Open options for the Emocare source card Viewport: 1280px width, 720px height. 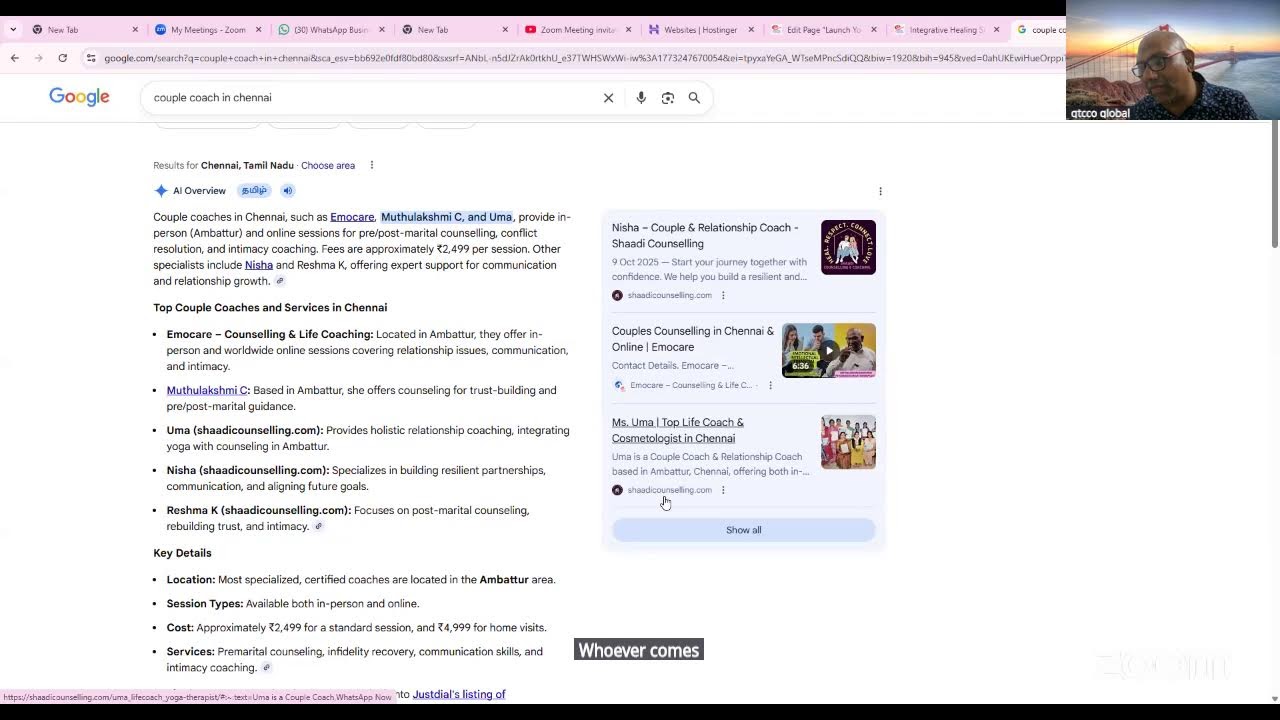[770, 385]
